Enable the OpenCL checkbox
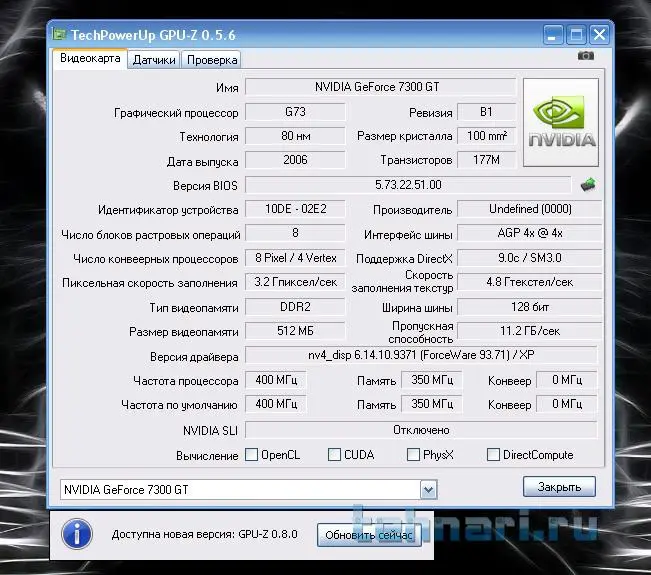651x575 pixels. tap(252, 455)
